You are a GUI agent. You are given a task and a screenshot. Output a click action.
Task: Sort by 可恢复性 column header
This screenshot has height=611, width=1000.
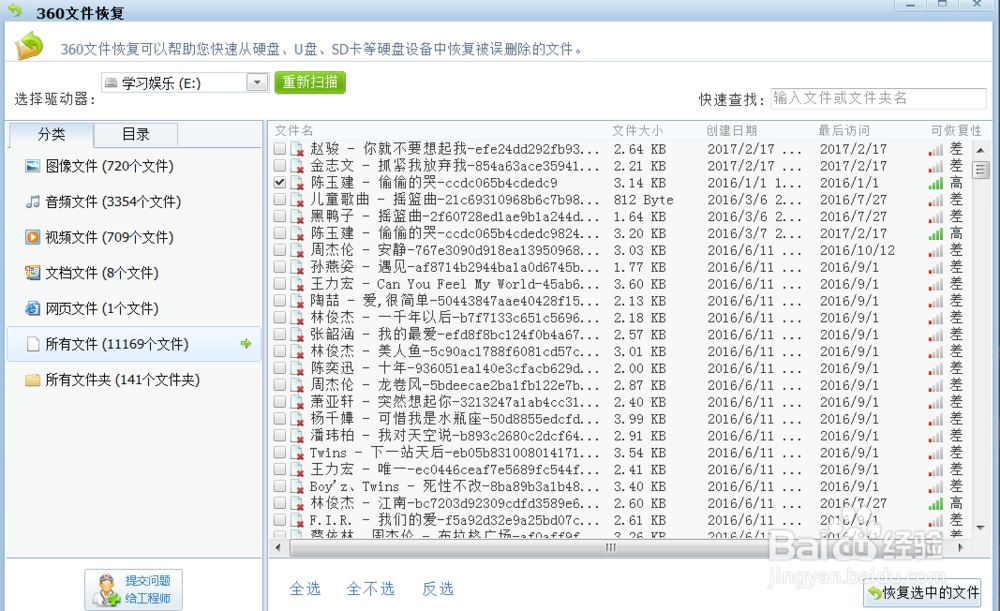click(x=956, y=131)
